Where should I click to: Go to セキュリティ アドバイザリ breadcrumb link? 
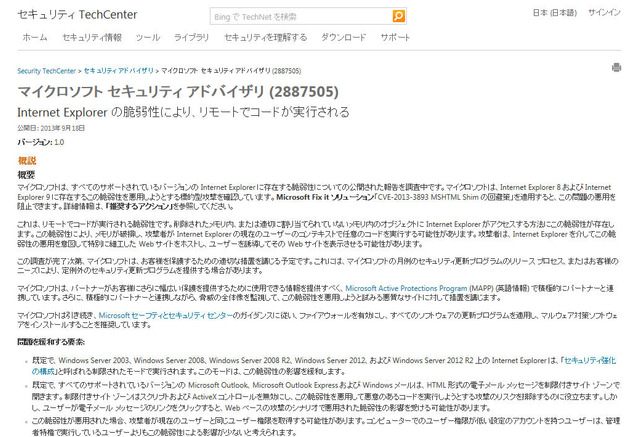click(x=118, y=71)
